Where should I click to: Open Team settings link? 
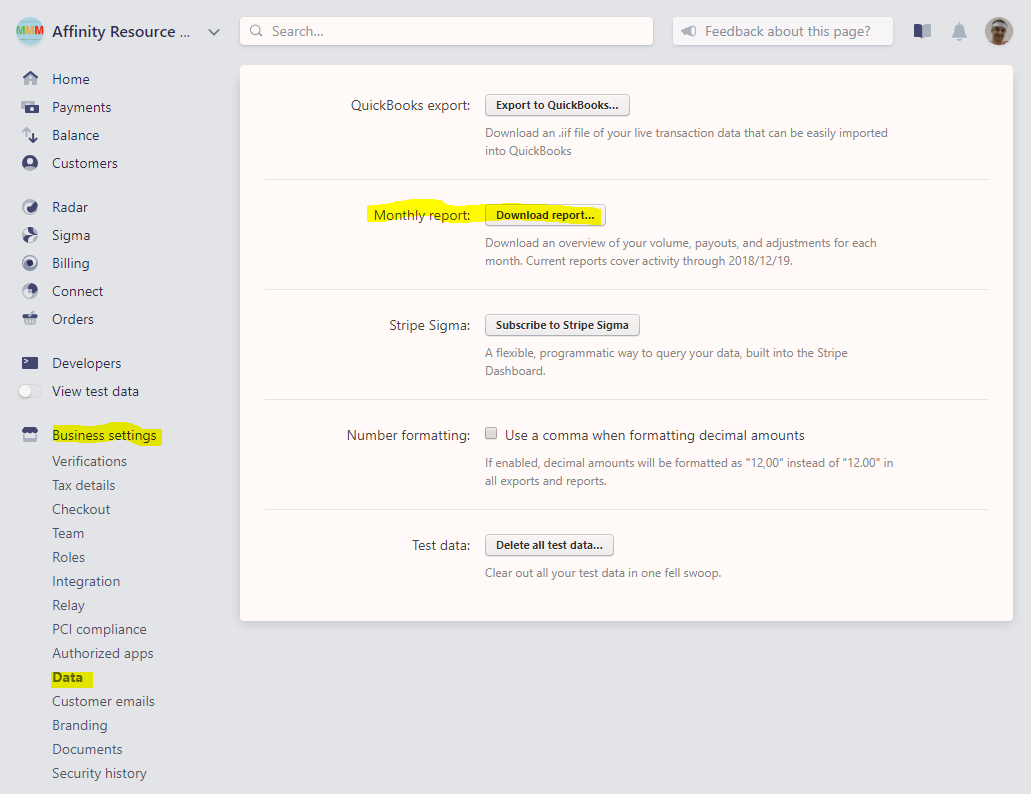(x=68, y=533)
